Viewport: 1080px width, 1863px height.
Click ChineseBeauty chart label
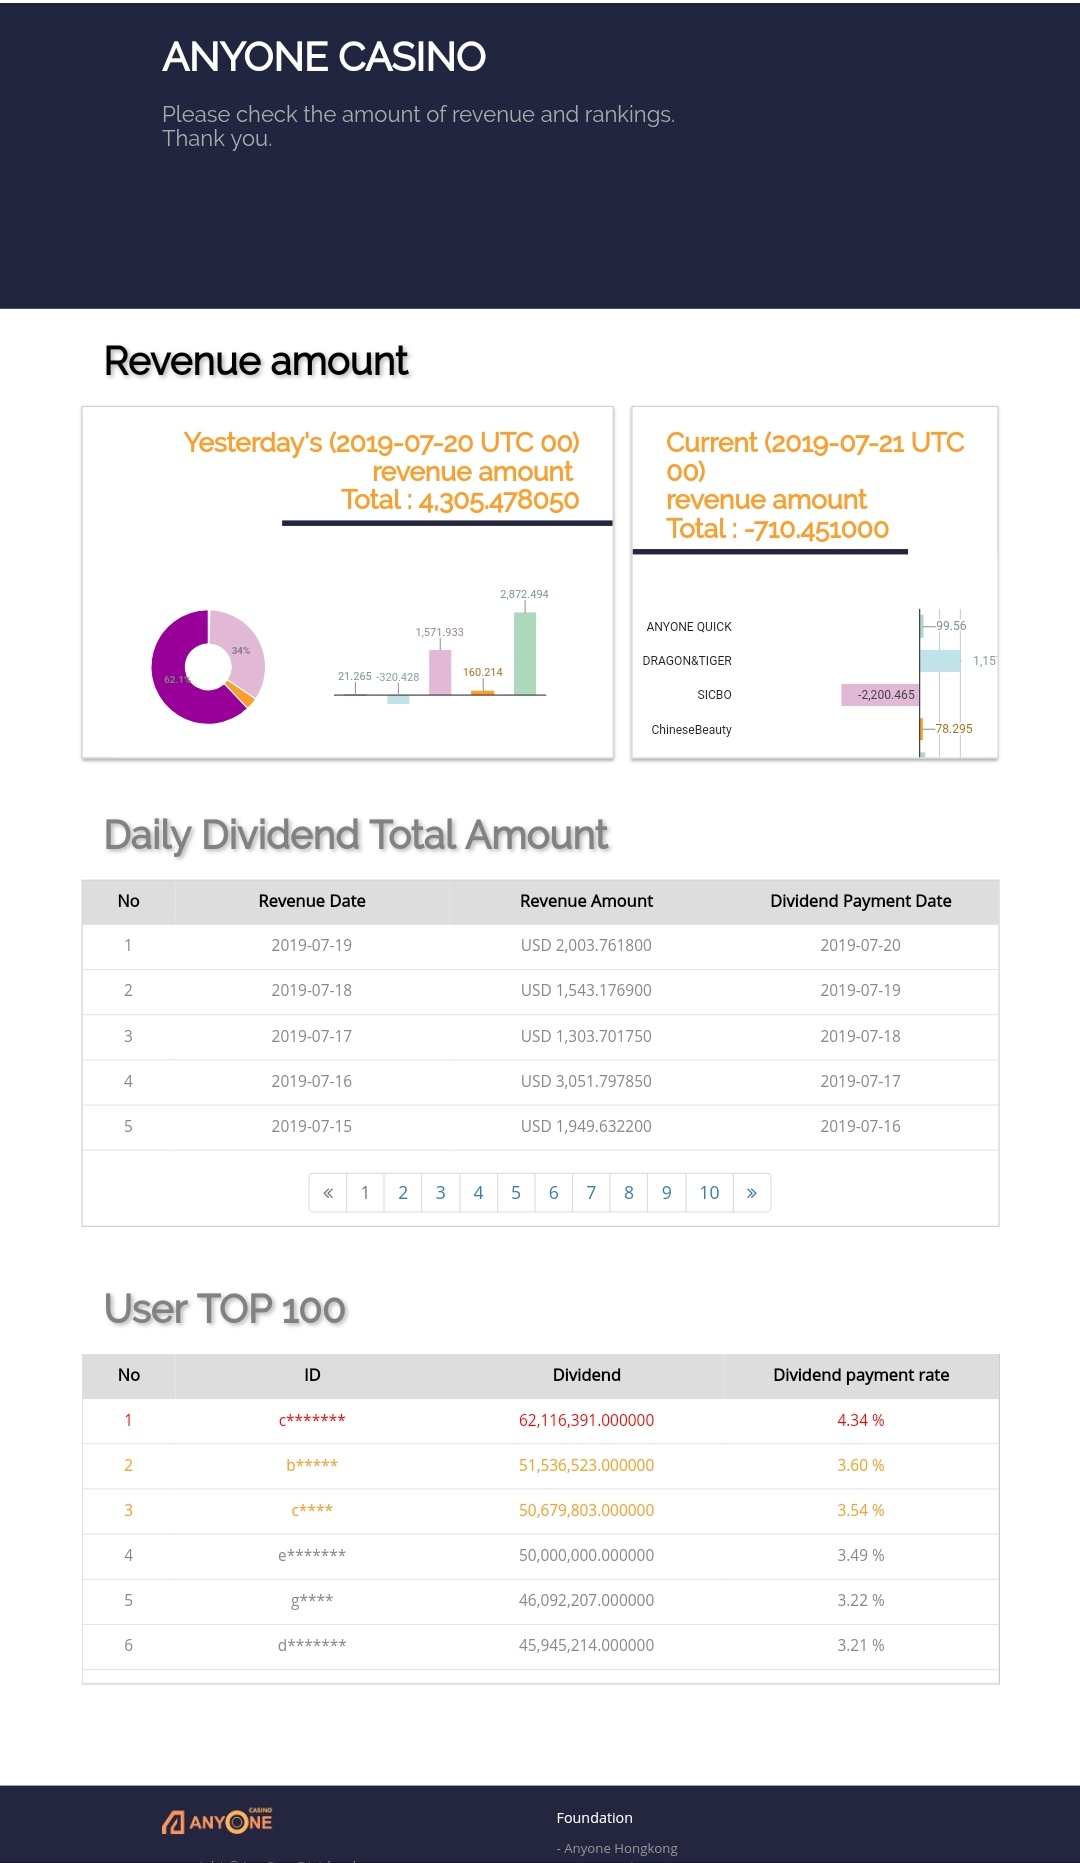tap(691, 730)
